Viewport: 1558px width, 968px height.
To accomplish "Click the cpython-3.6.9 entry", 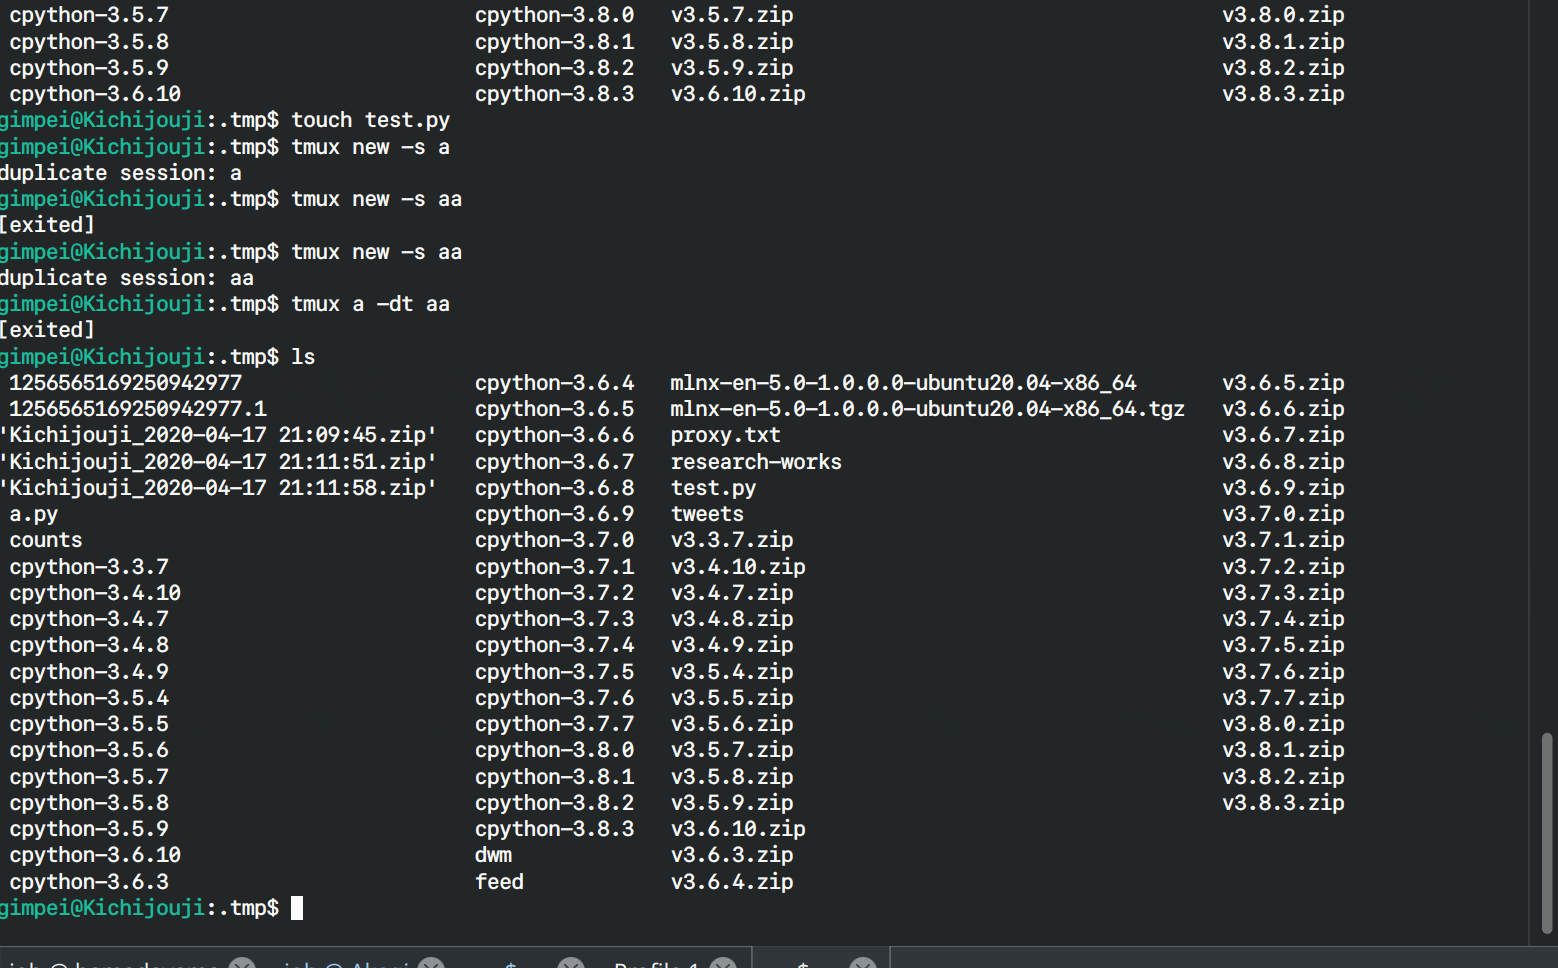I will coord(555,514).
